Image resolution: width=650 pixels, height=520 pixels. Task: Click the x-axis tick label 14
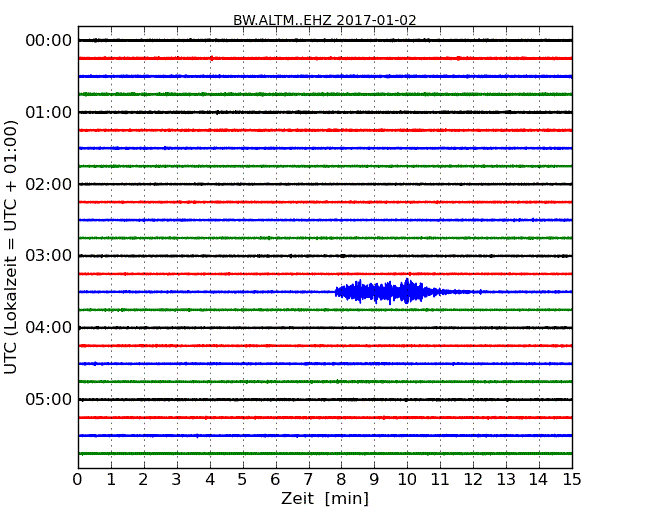pyautogui.click(x=538, y=479)
